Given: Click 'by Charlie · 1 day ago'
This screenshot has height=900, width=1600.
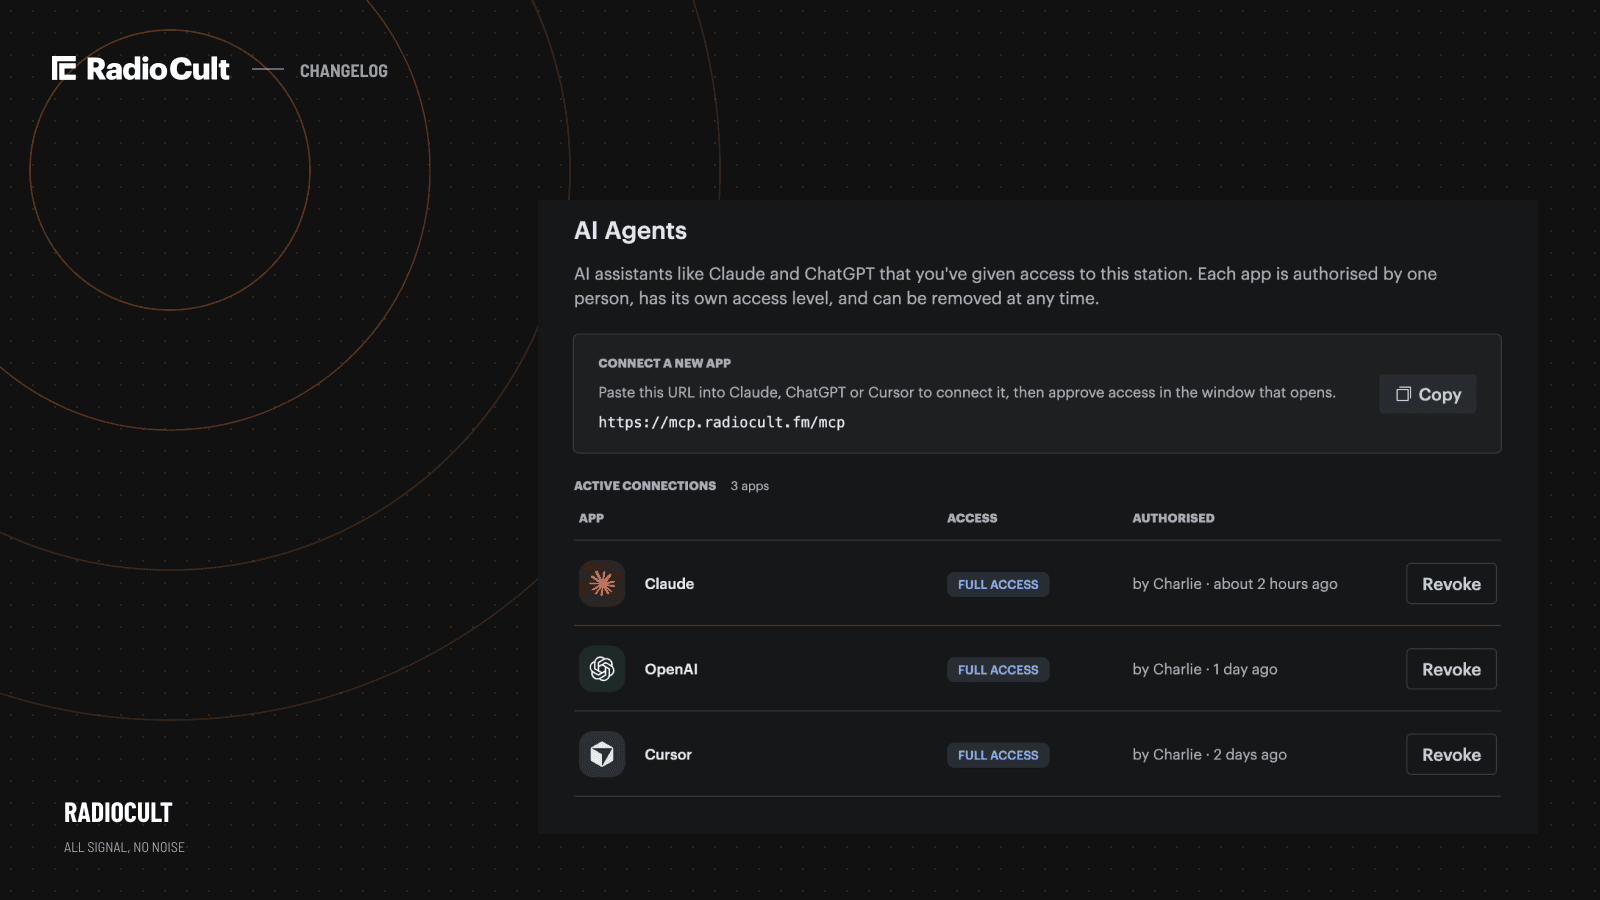Looking at the screenshot, I should (1205, 669).
